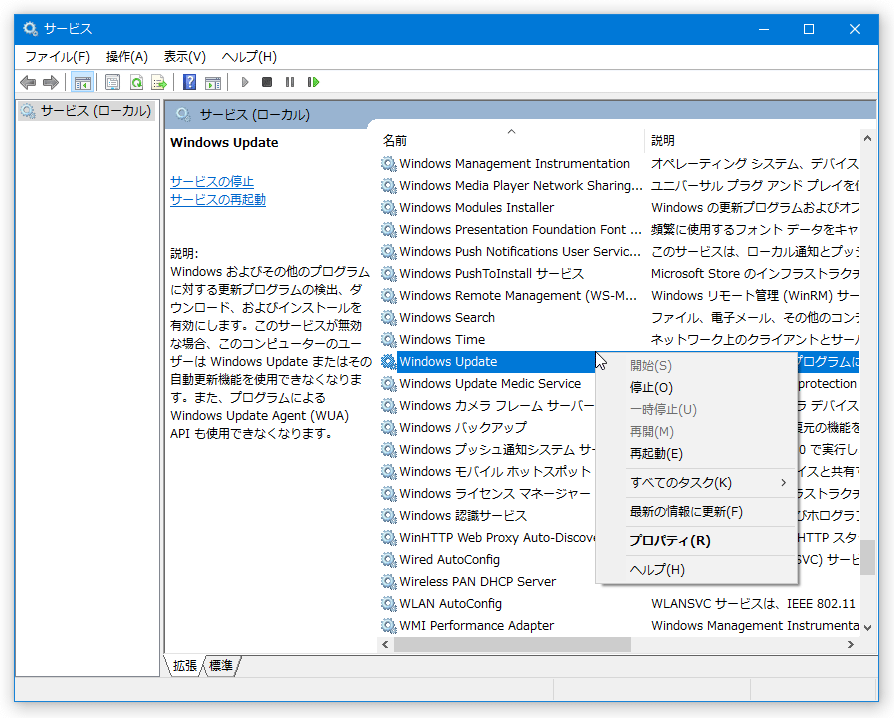Click the gear icon beside WLAN AutoConfig
This screenshot has height=718, width=894.
389,604
